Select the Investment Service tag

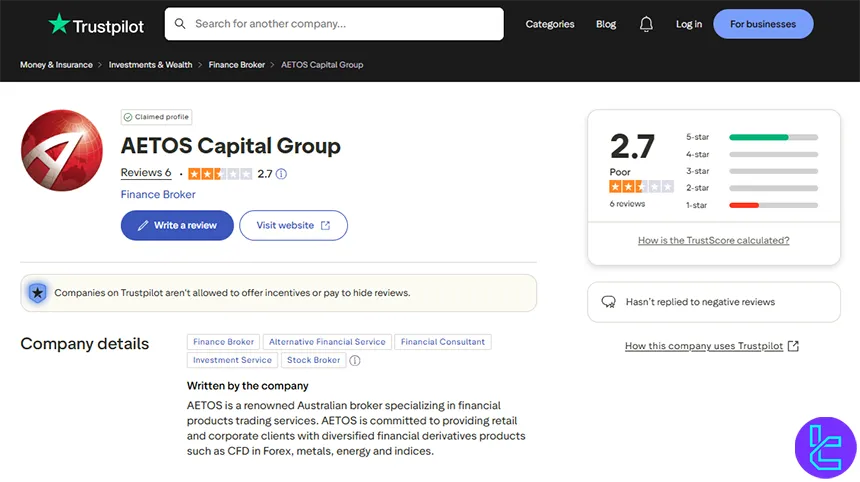pos(232,360)
